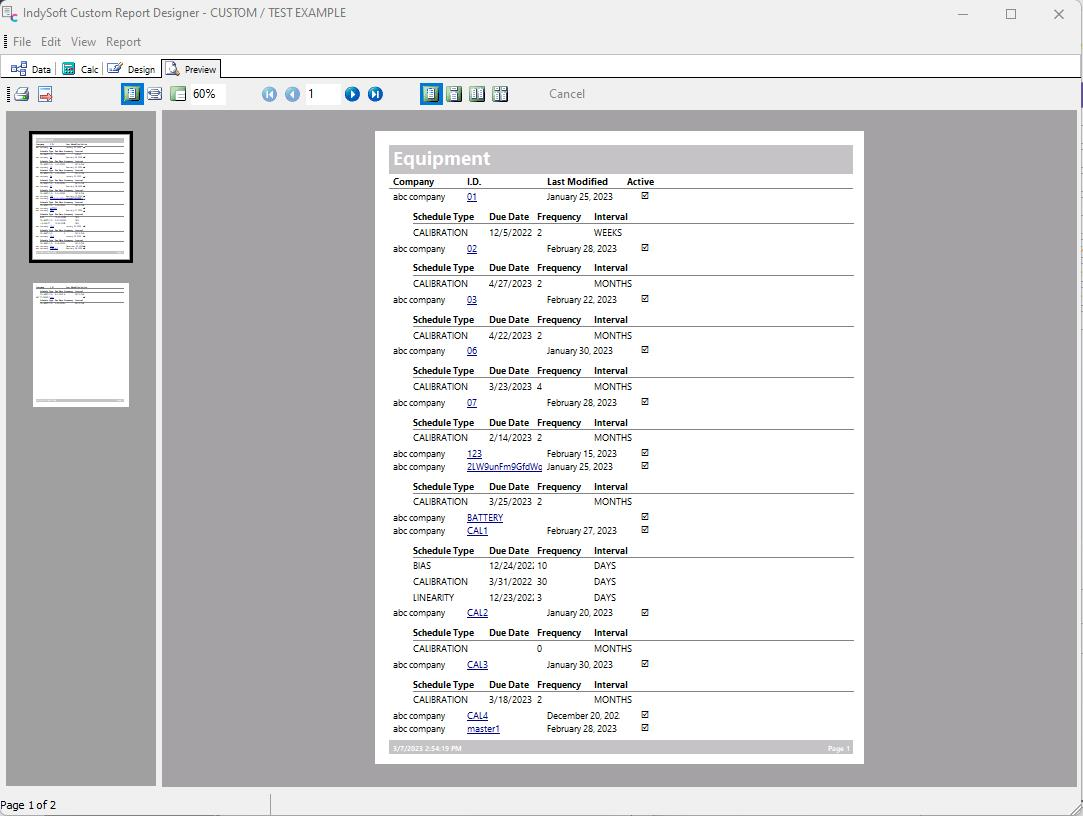Select the whole page zoom icon
1083x816 pixels.
[131, 94]
